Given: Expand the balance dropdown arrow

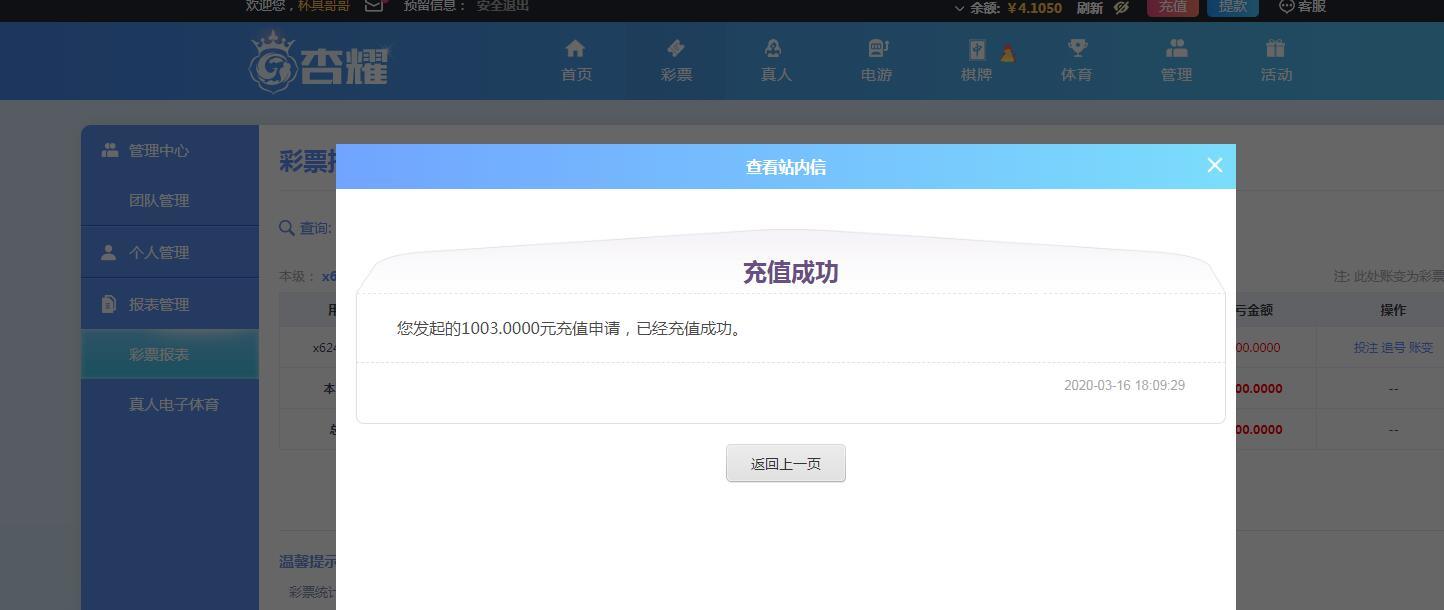Looking at the screenshot, I should pos(960,8).
